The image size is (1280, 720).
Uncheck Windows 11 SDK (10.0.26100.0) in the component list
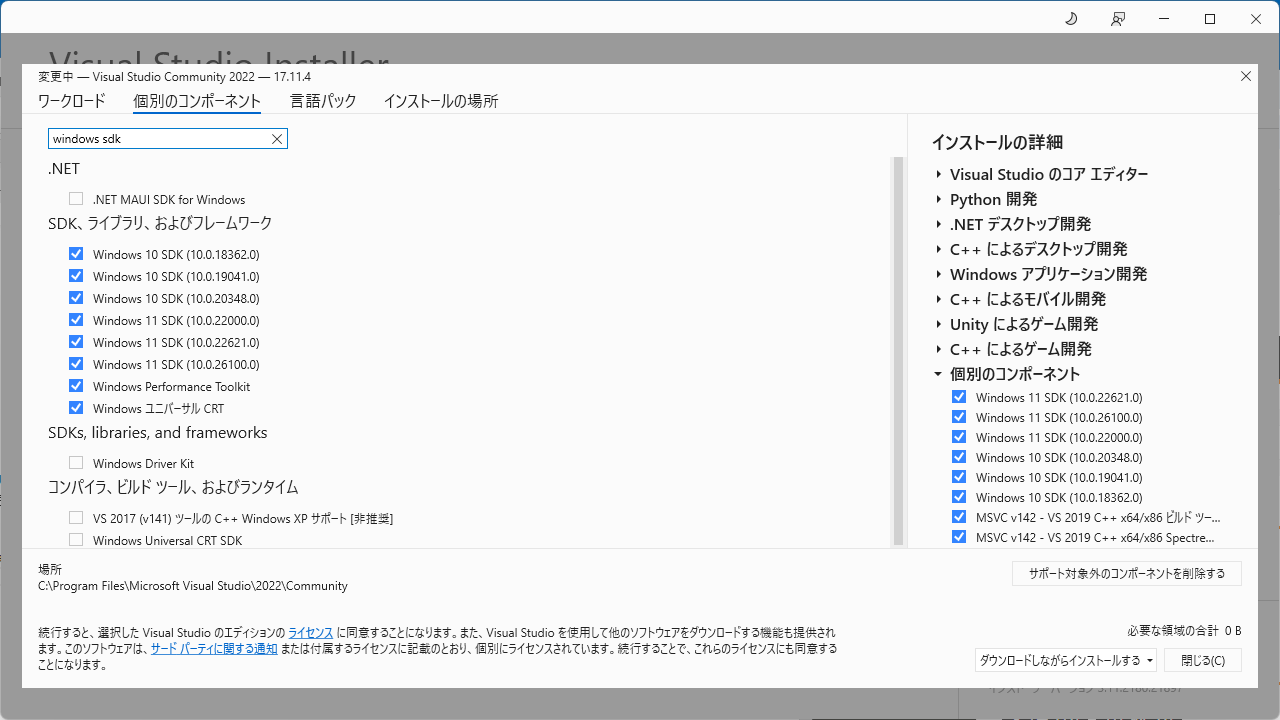pyautogui.click(x=76, y=364)
